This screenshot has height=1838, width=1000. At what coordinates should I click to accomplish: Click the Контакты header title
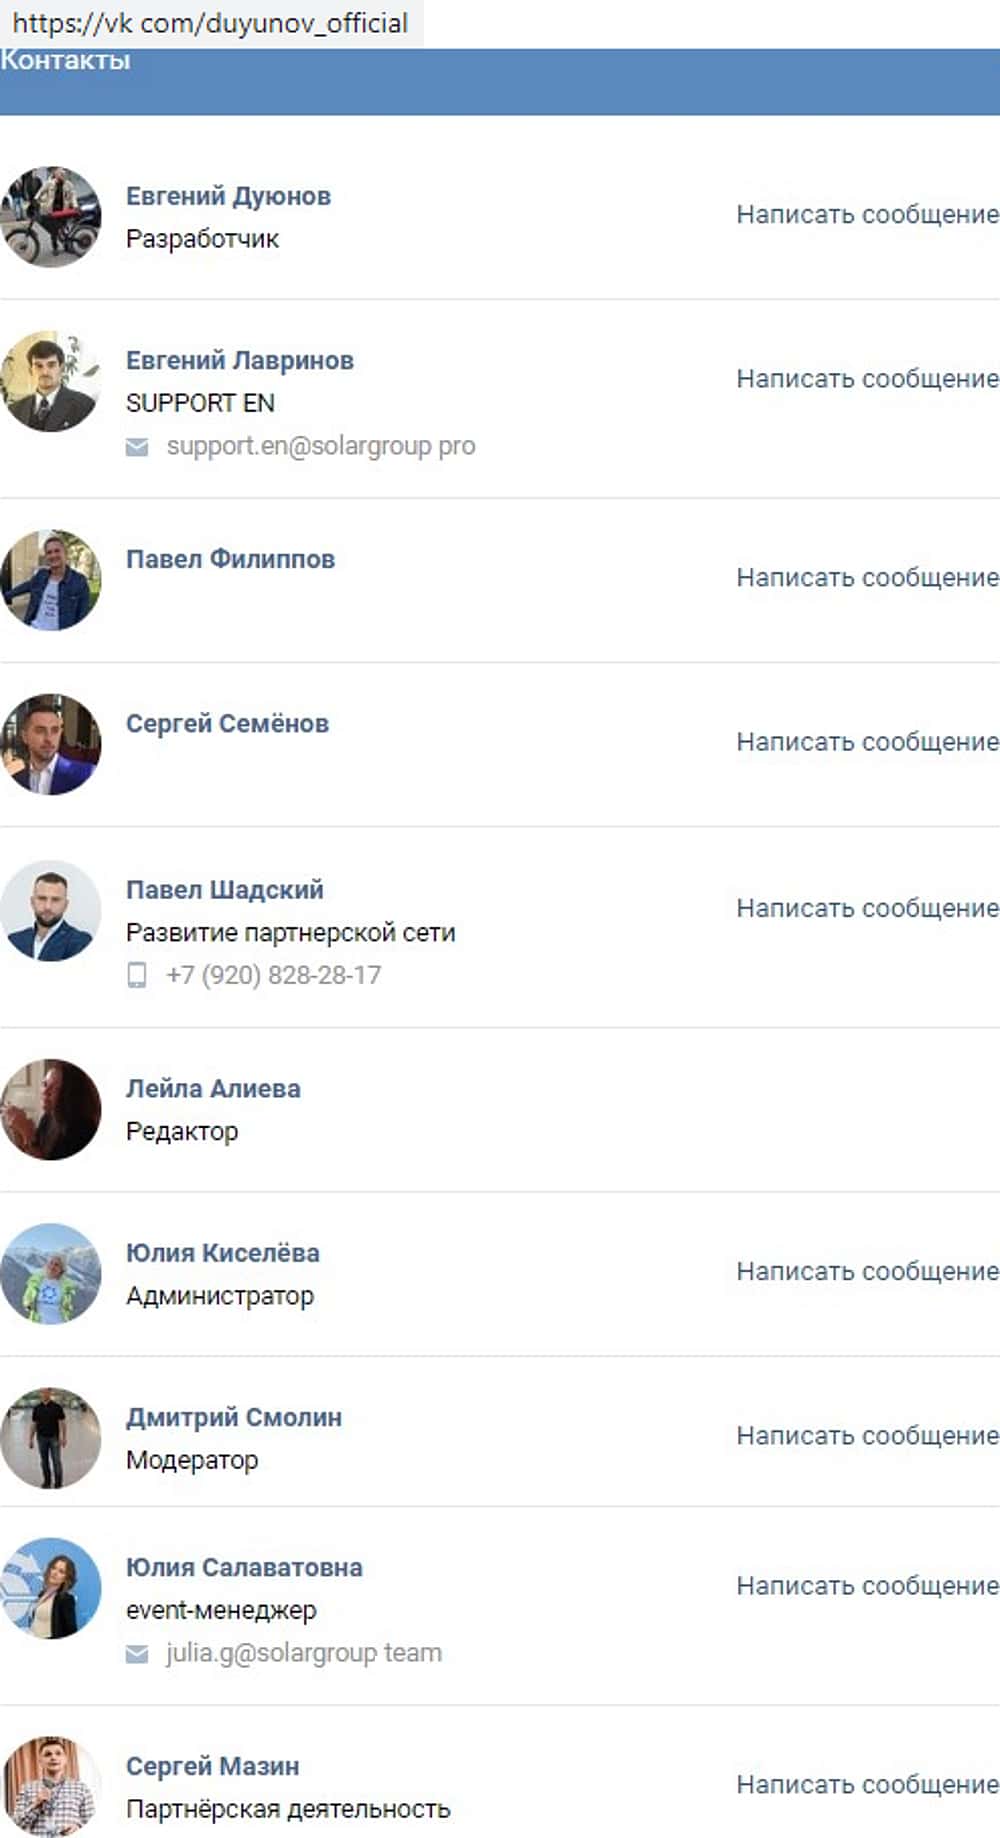tap(65, 60)
